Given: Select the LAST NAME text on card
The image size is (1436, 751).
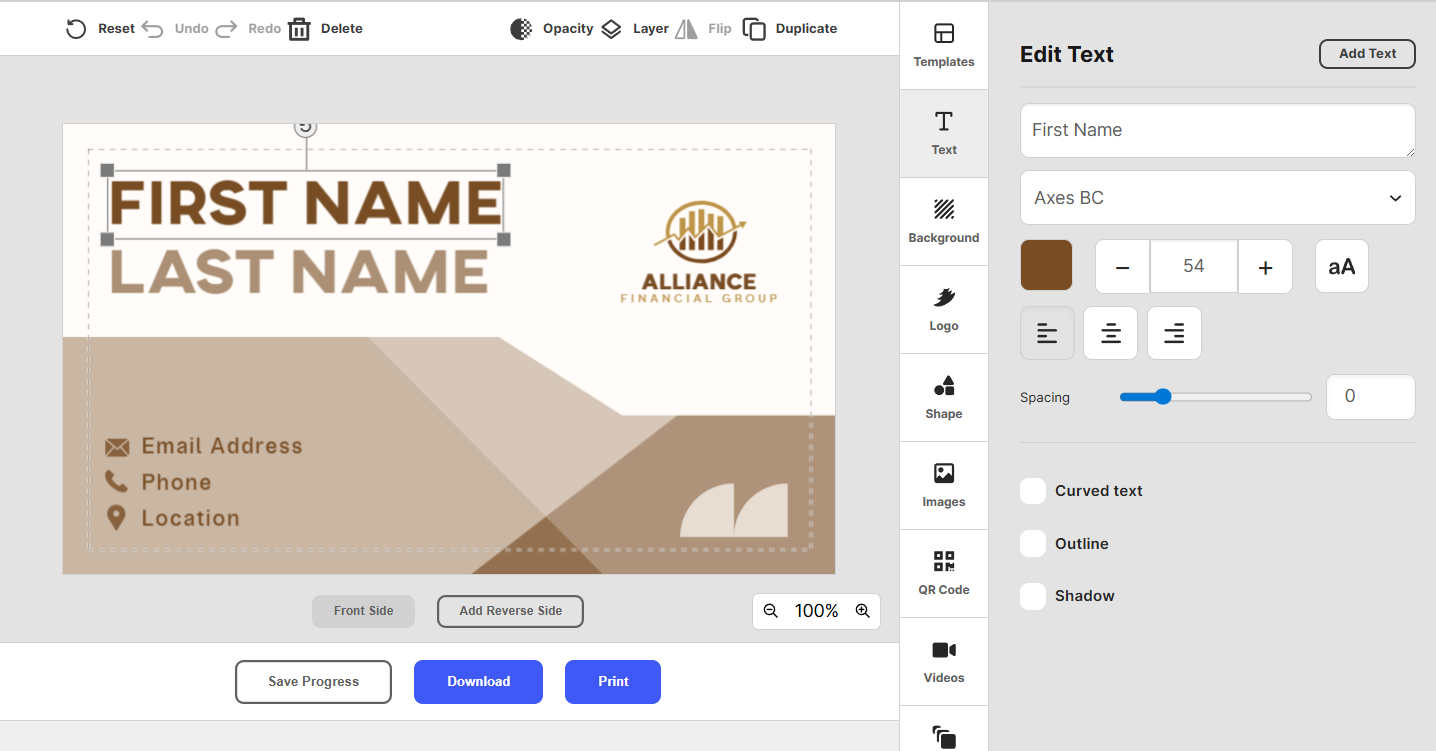Looking at the screenshot, I should coord(298,272).
